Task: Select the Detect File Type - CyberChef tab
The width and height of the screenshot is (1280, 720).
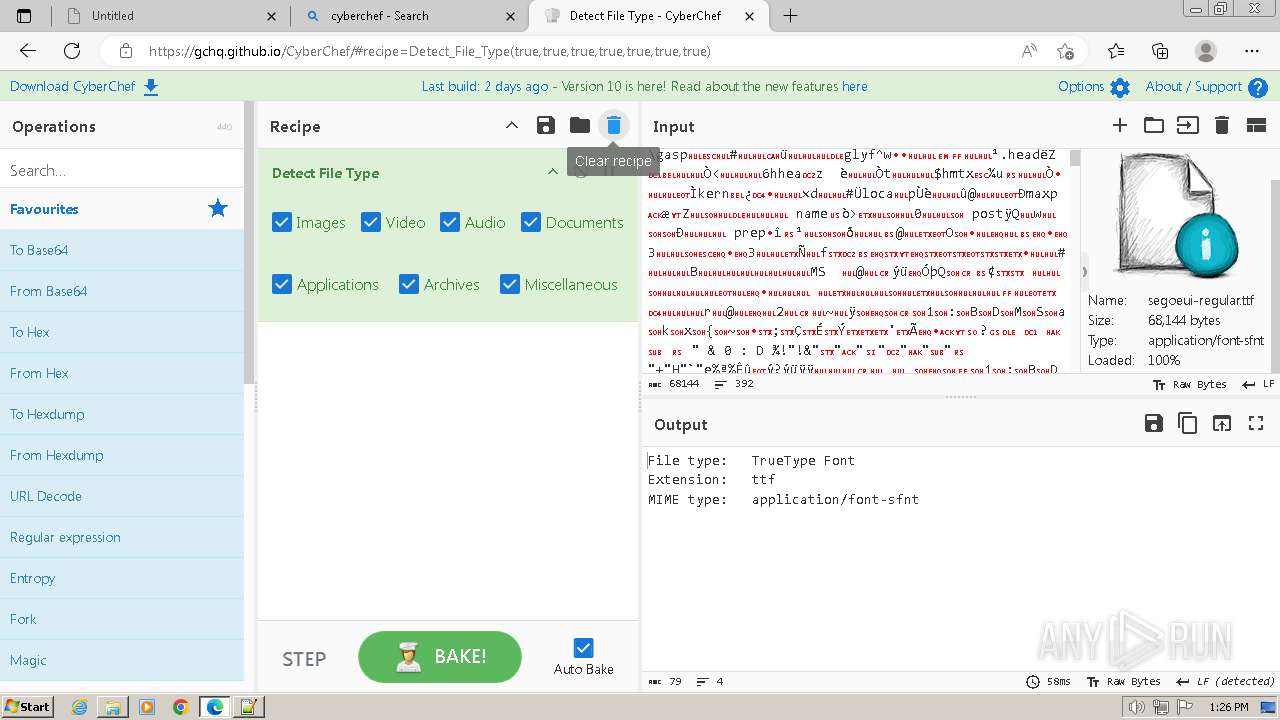Action: pos(648,16)
